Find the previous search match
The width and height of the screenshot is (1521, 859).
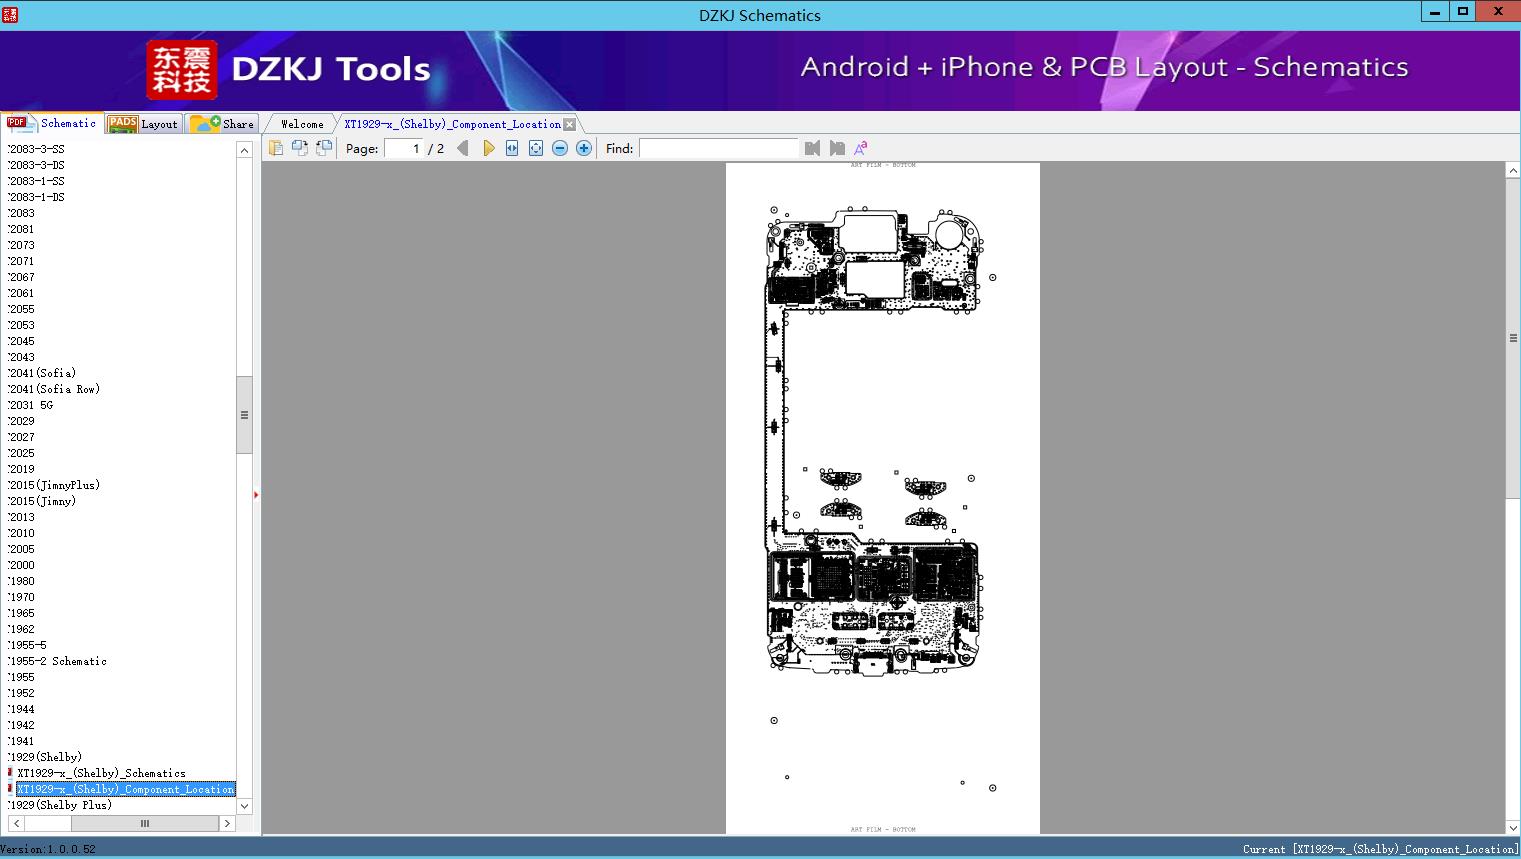pos(812,148)
